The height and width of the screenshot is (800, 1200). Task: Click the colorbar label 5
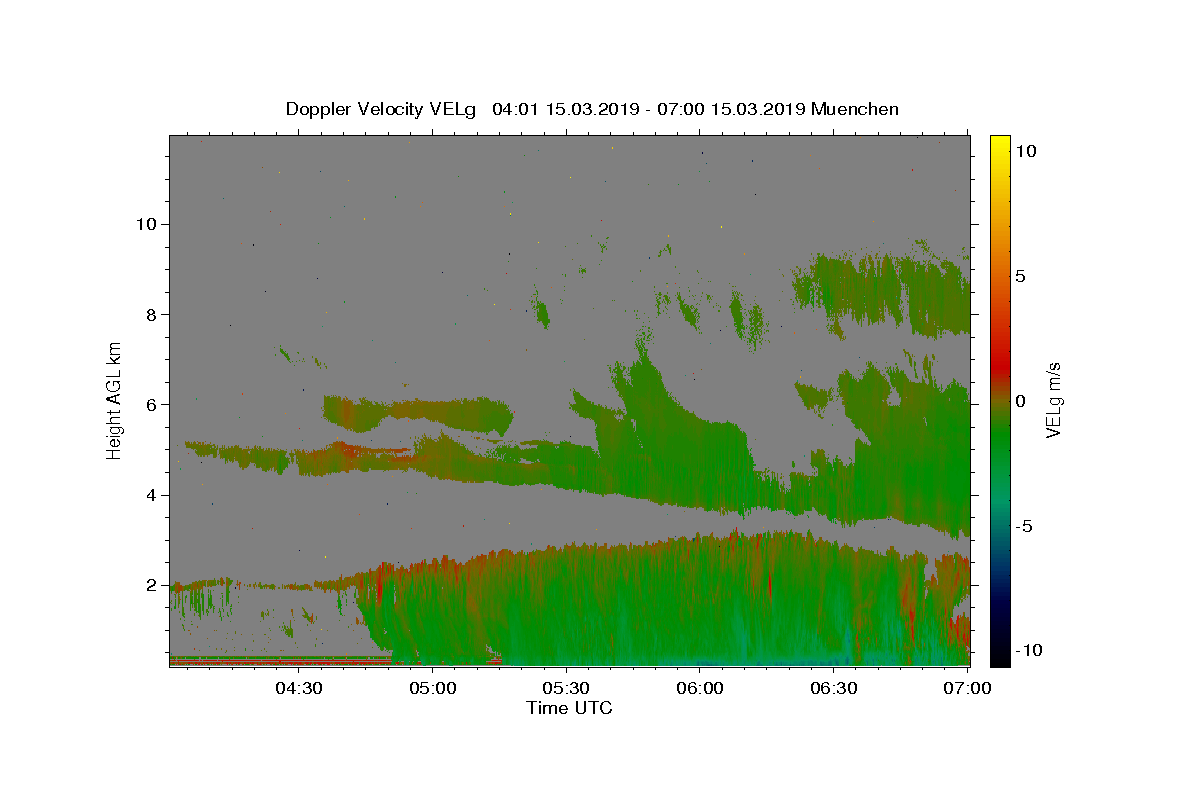tap(1021, 276)
